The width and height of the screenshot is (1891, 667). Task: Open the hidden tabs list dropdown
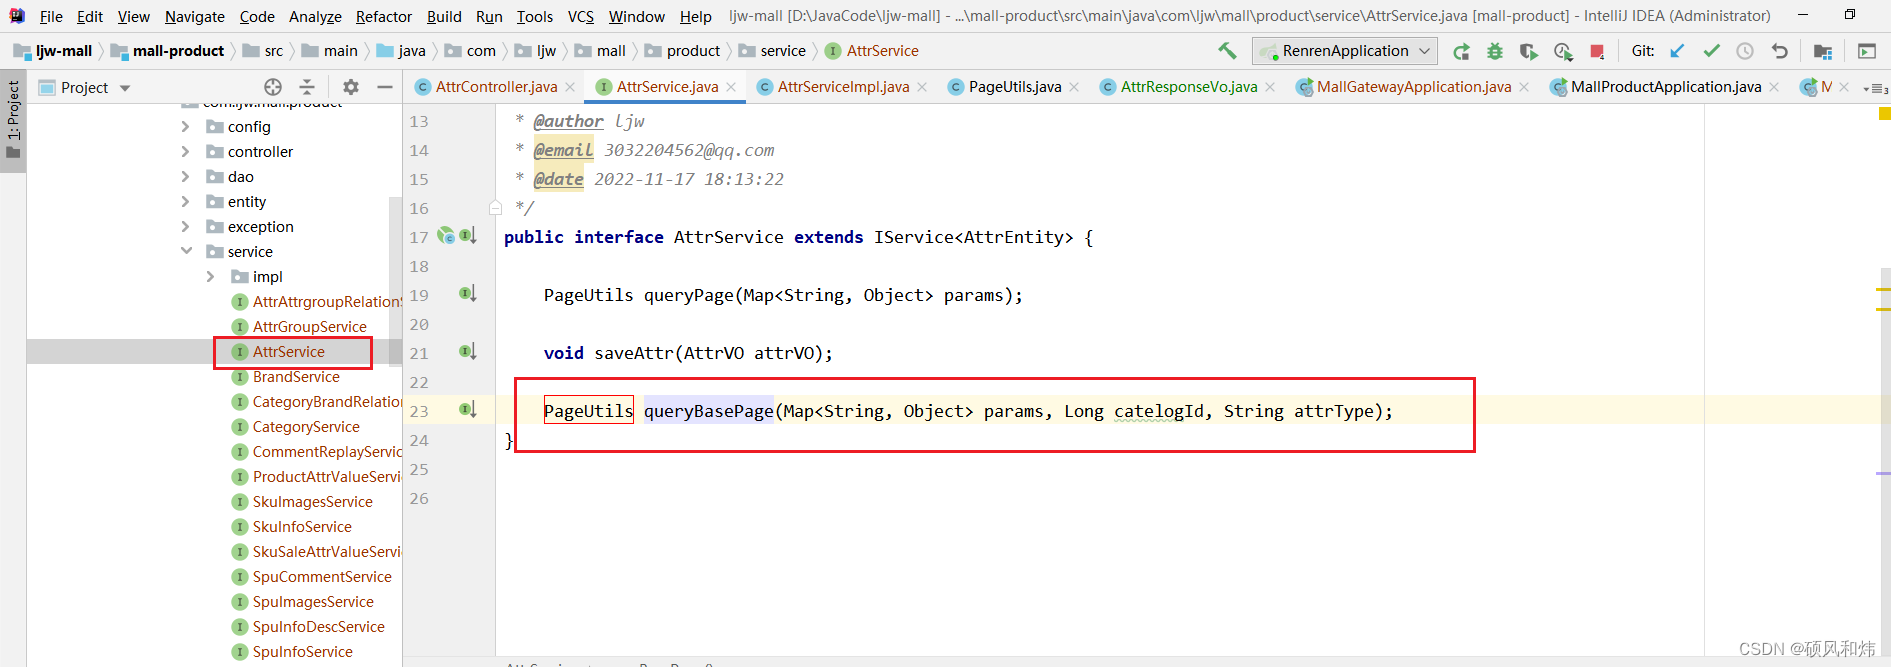click(x=1875, y=88)
